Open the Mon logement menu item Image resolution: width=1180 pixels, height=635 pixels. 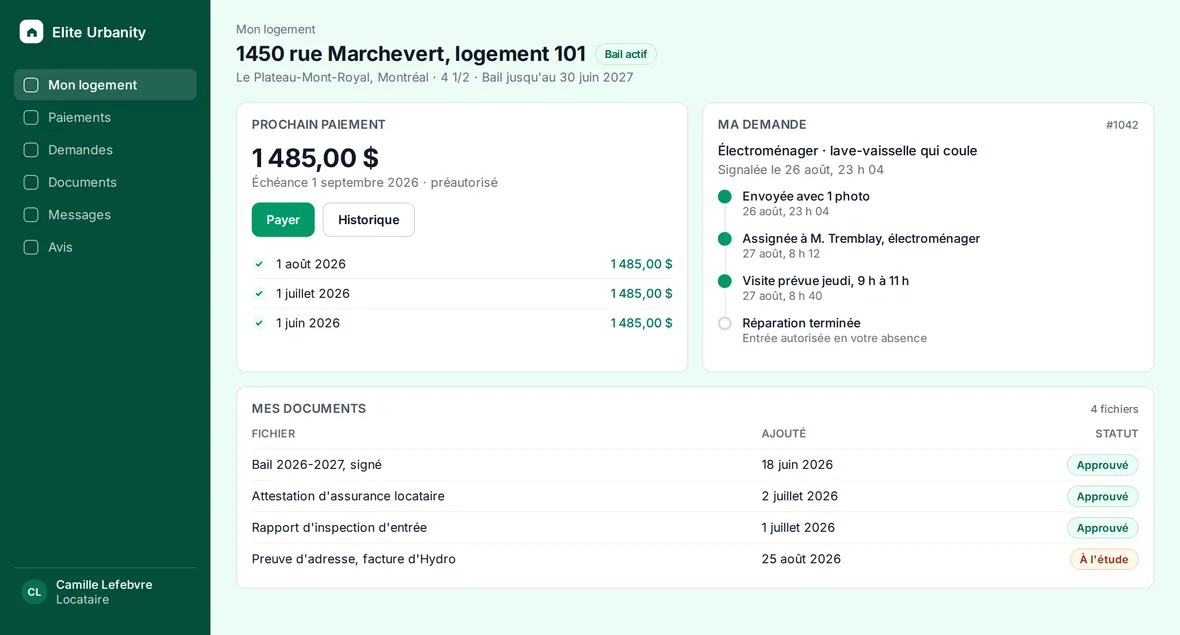[x=105, y=85]
